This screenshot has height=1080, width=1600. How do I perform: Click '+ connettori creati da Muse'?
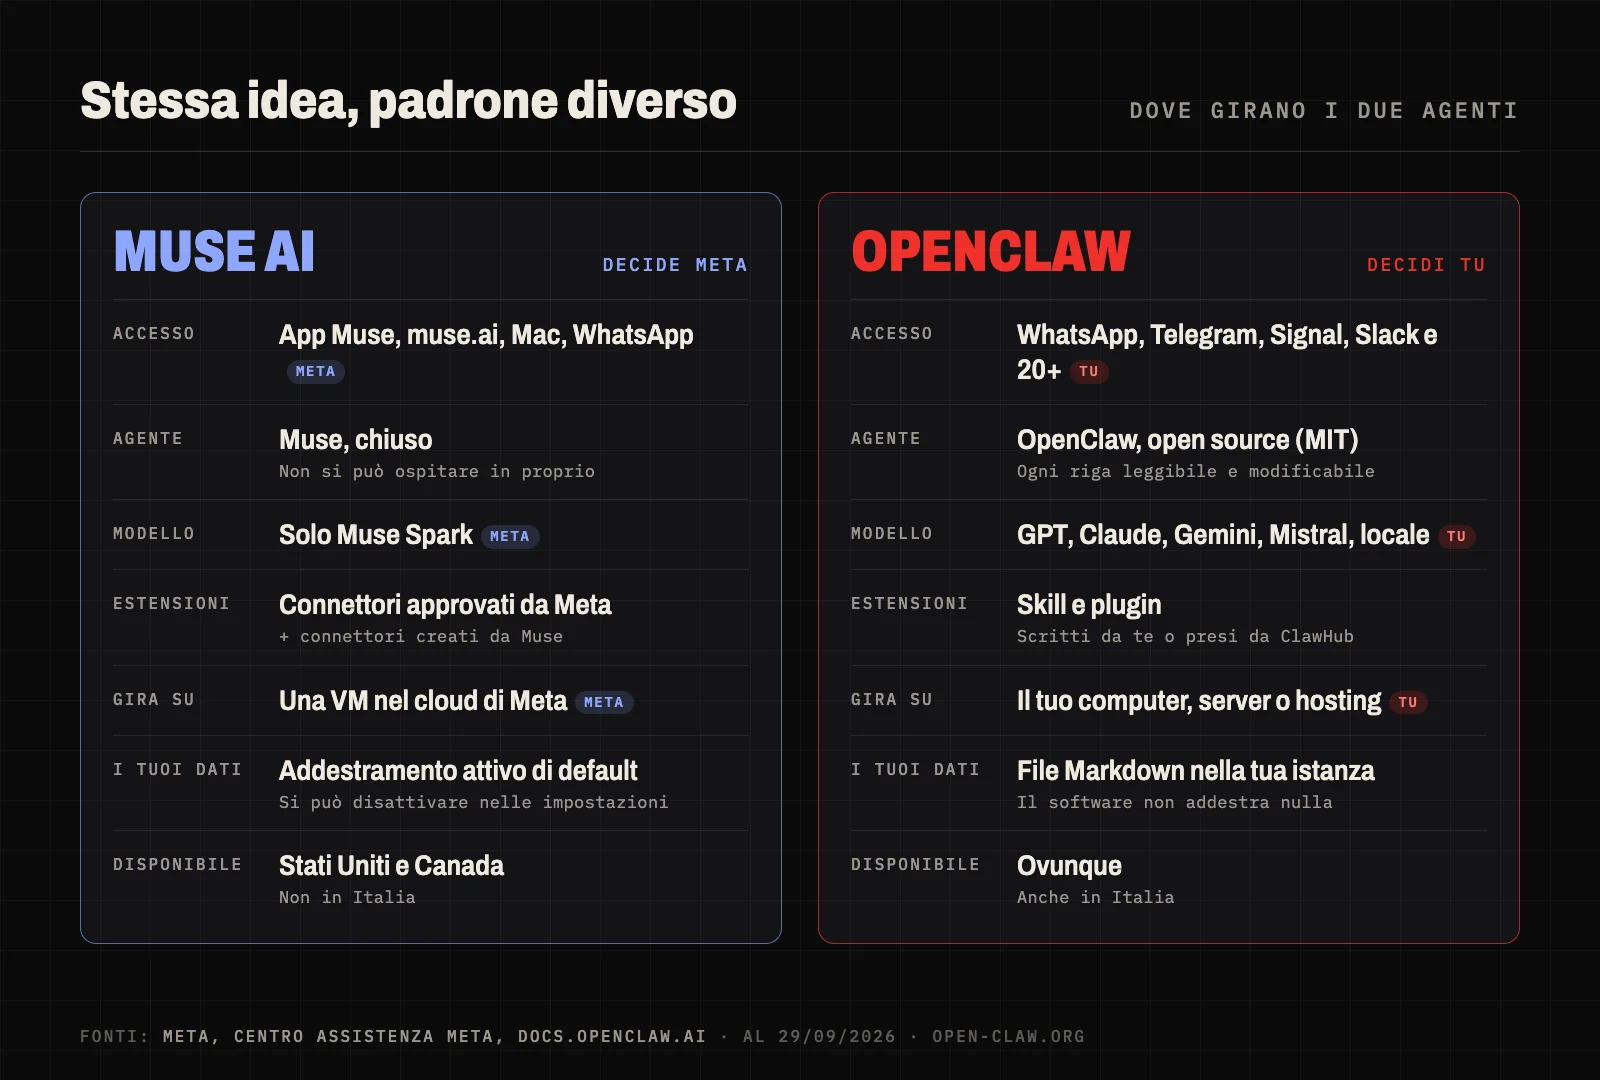(x=421, y=636)
